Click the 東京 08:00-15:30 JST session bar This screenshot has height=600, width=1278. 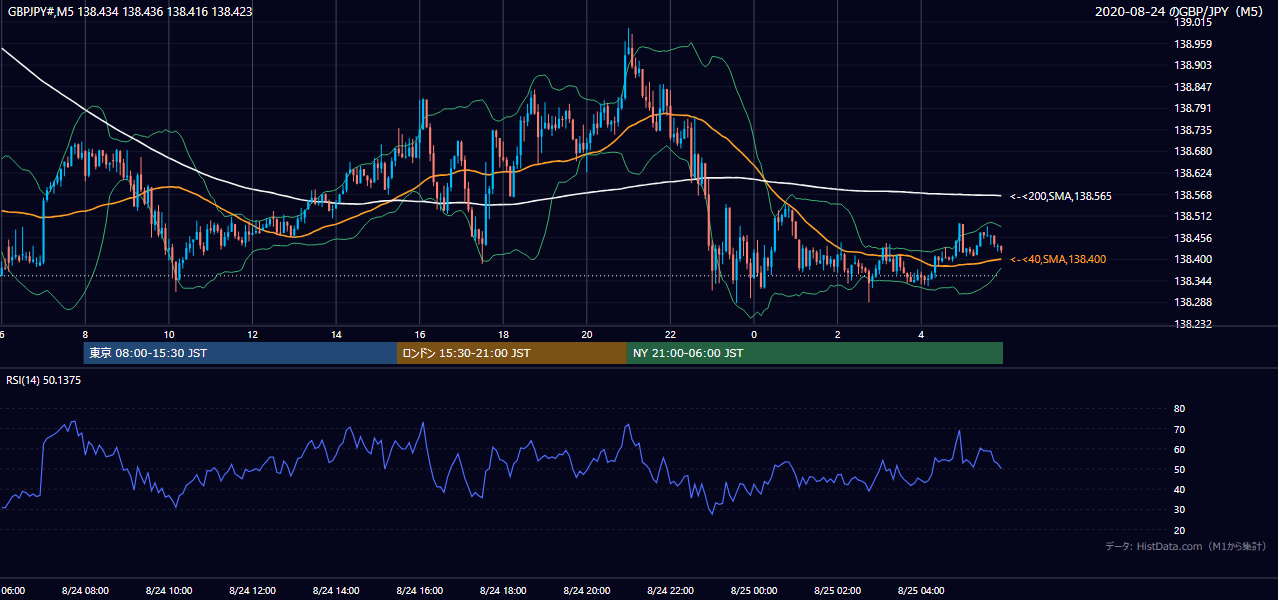(x=240, y=353)
